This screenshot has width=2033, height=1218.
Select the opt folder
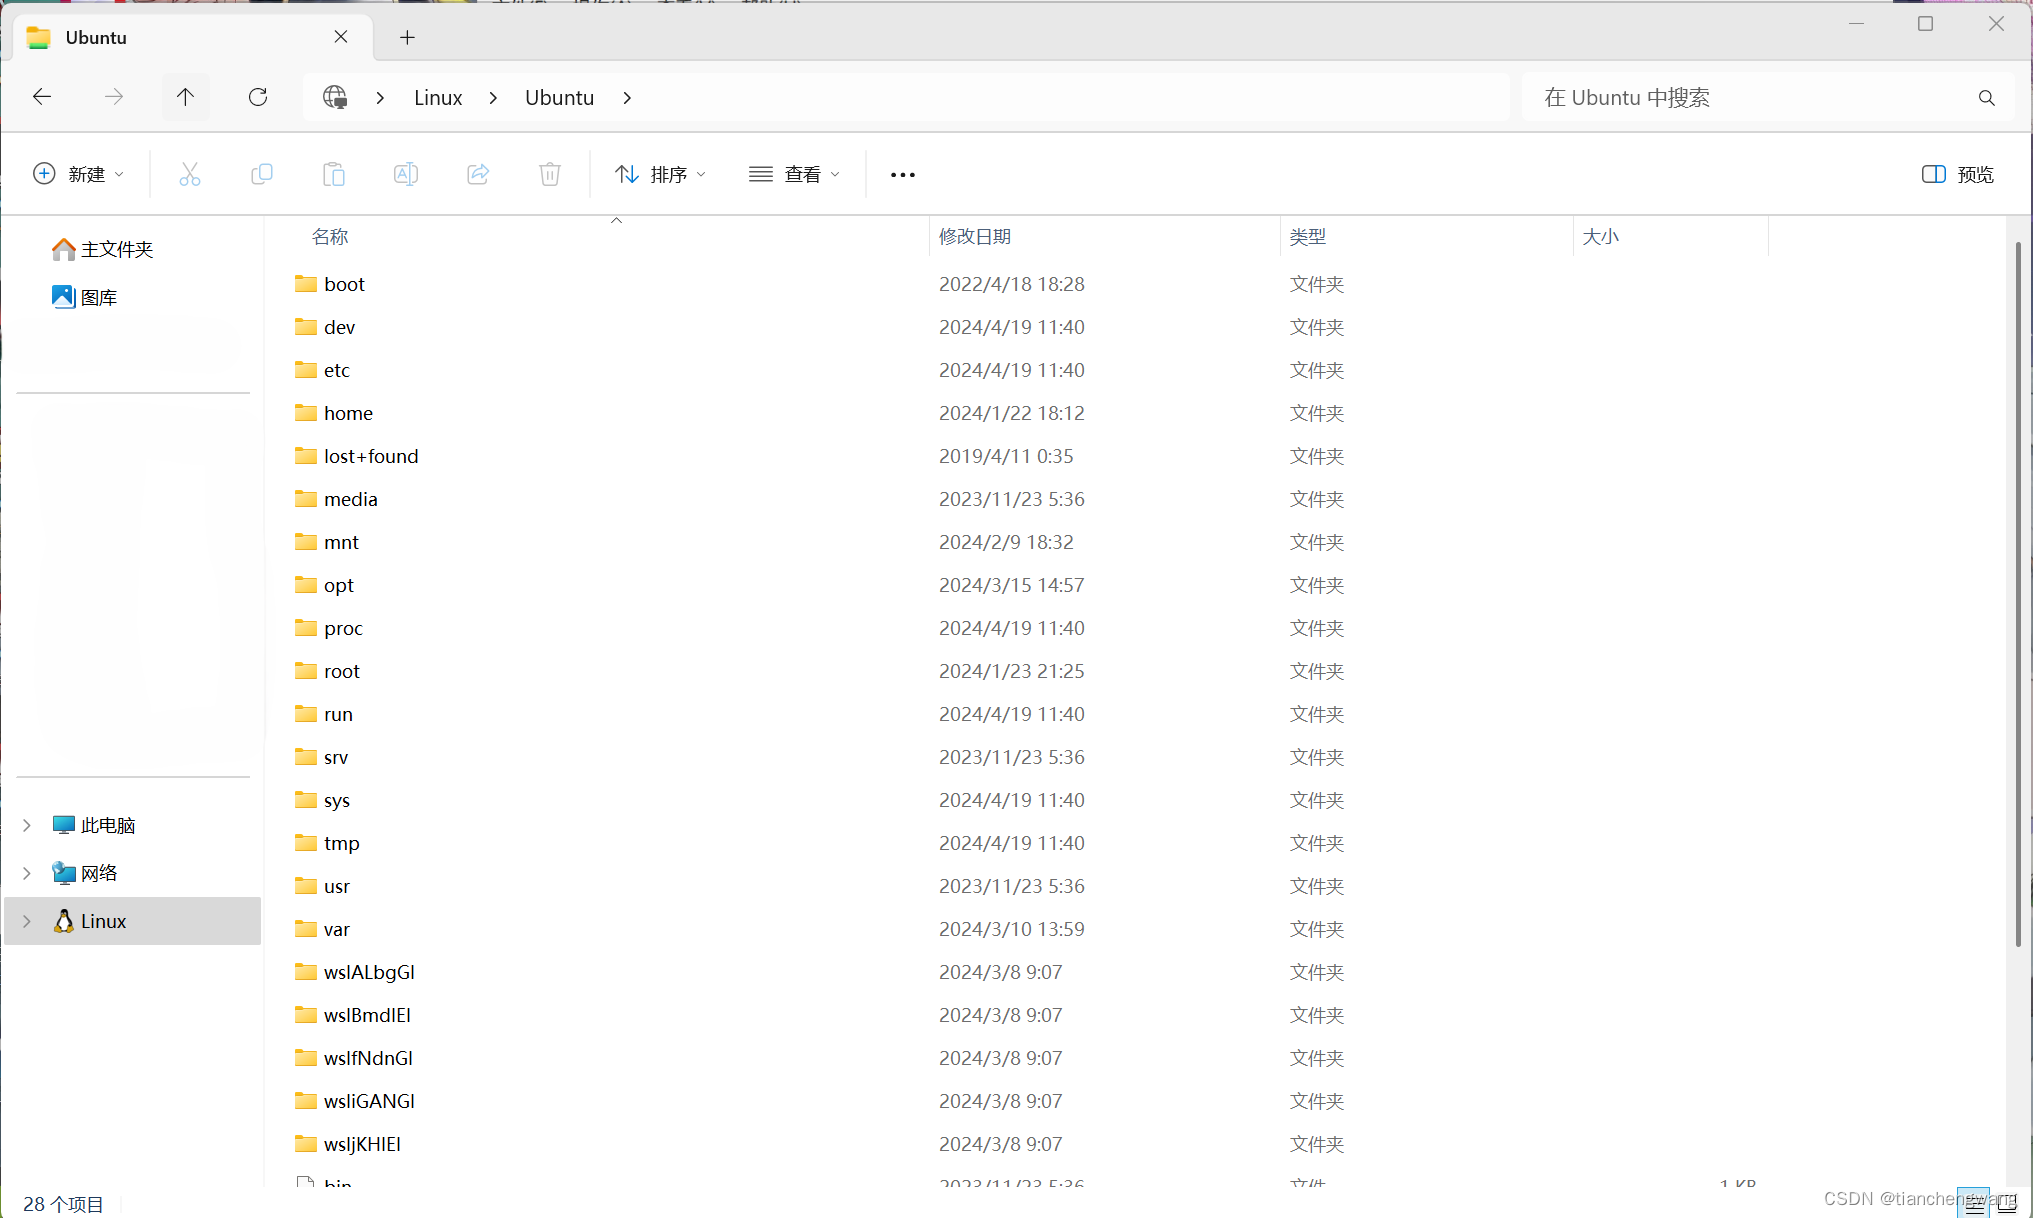(338, 585)
